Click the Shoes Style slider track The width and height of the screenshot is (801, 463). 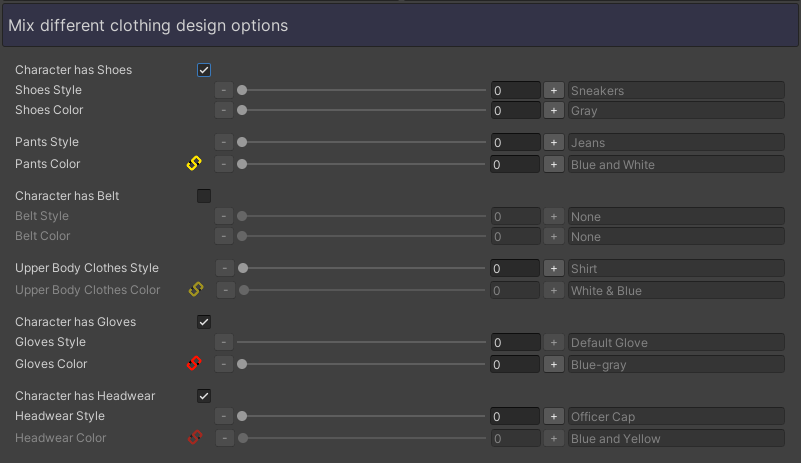pyautogui.click(x=360, y=90)
